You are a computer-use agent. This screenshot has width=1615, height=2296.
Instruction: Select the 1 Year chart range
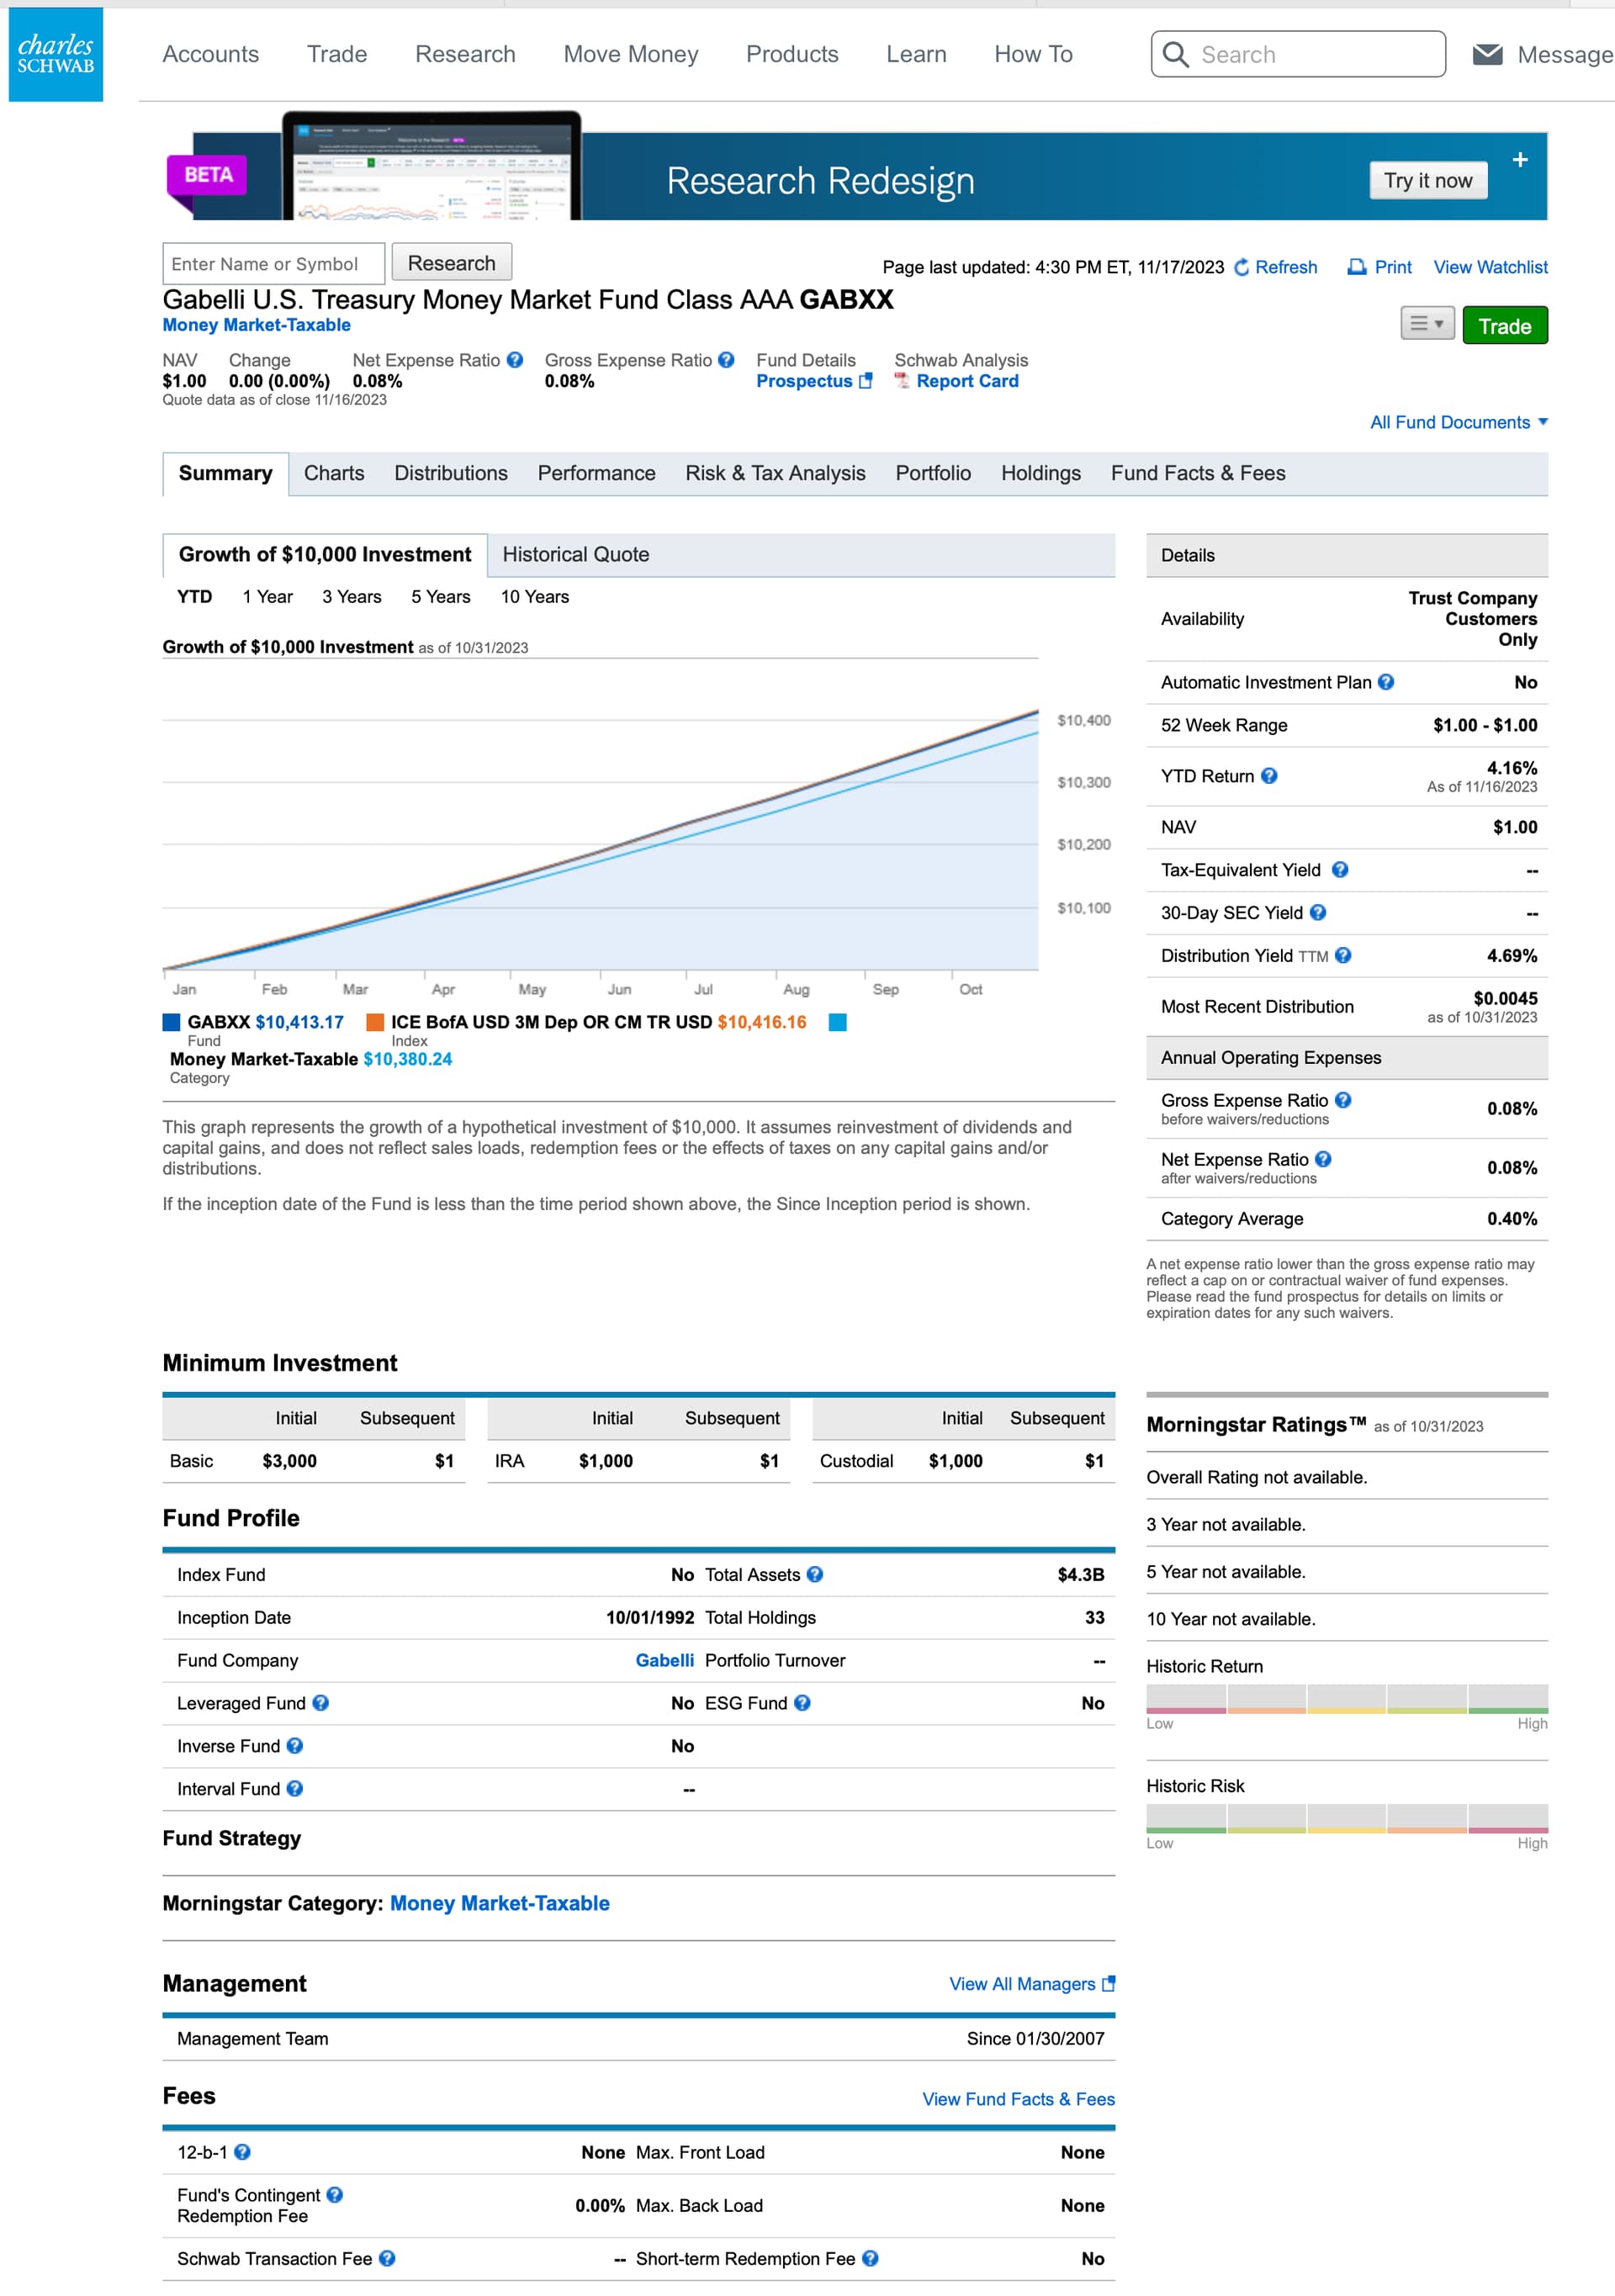point(268,597)
